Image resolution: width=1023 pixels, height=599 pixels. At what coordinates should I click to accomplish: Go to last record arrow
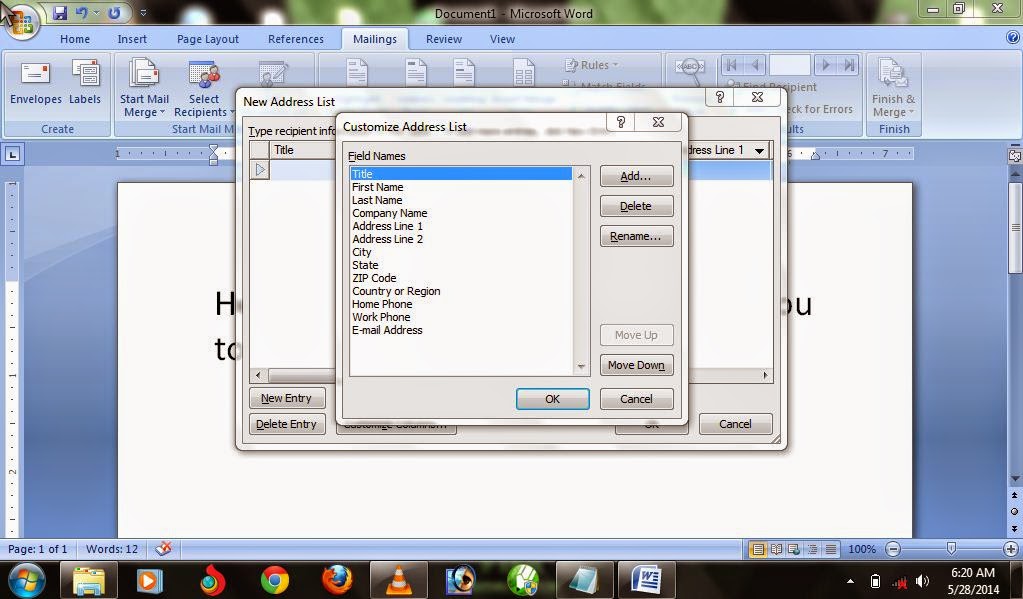pyautogui.click(x=848, y=65)
